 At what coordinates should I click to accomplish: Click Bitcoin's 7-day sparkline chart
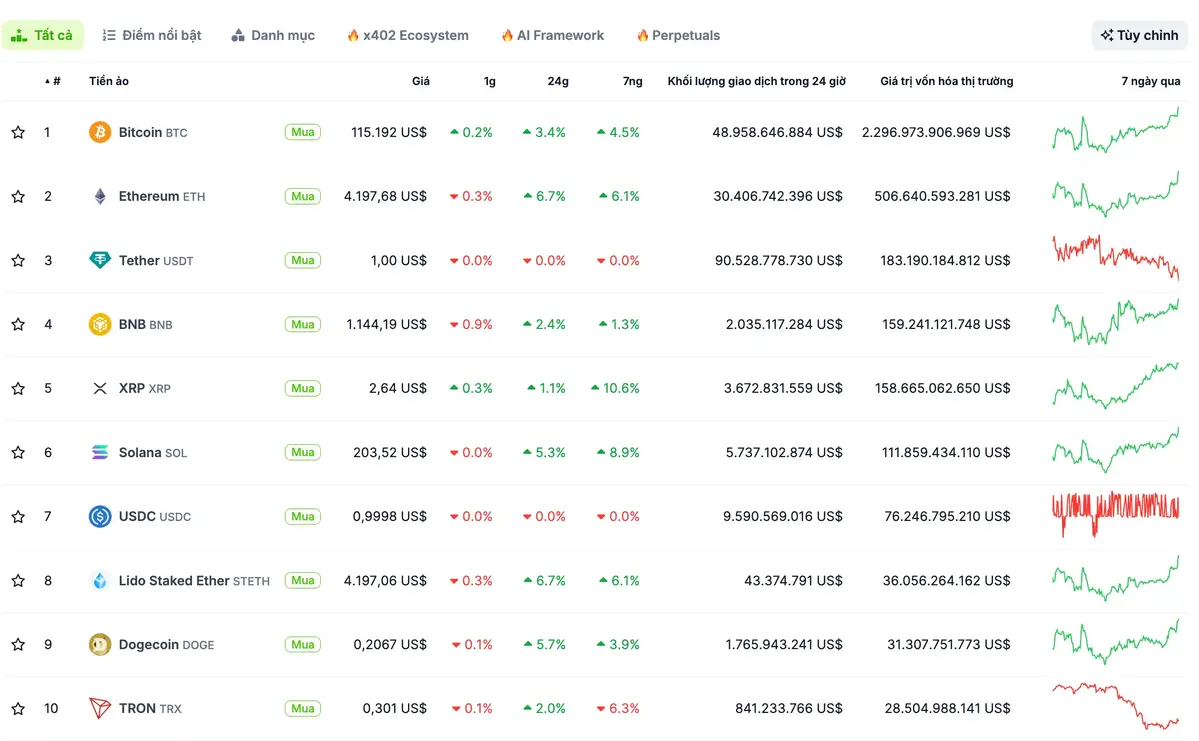pyautogui.click(x=1114, y=131)
